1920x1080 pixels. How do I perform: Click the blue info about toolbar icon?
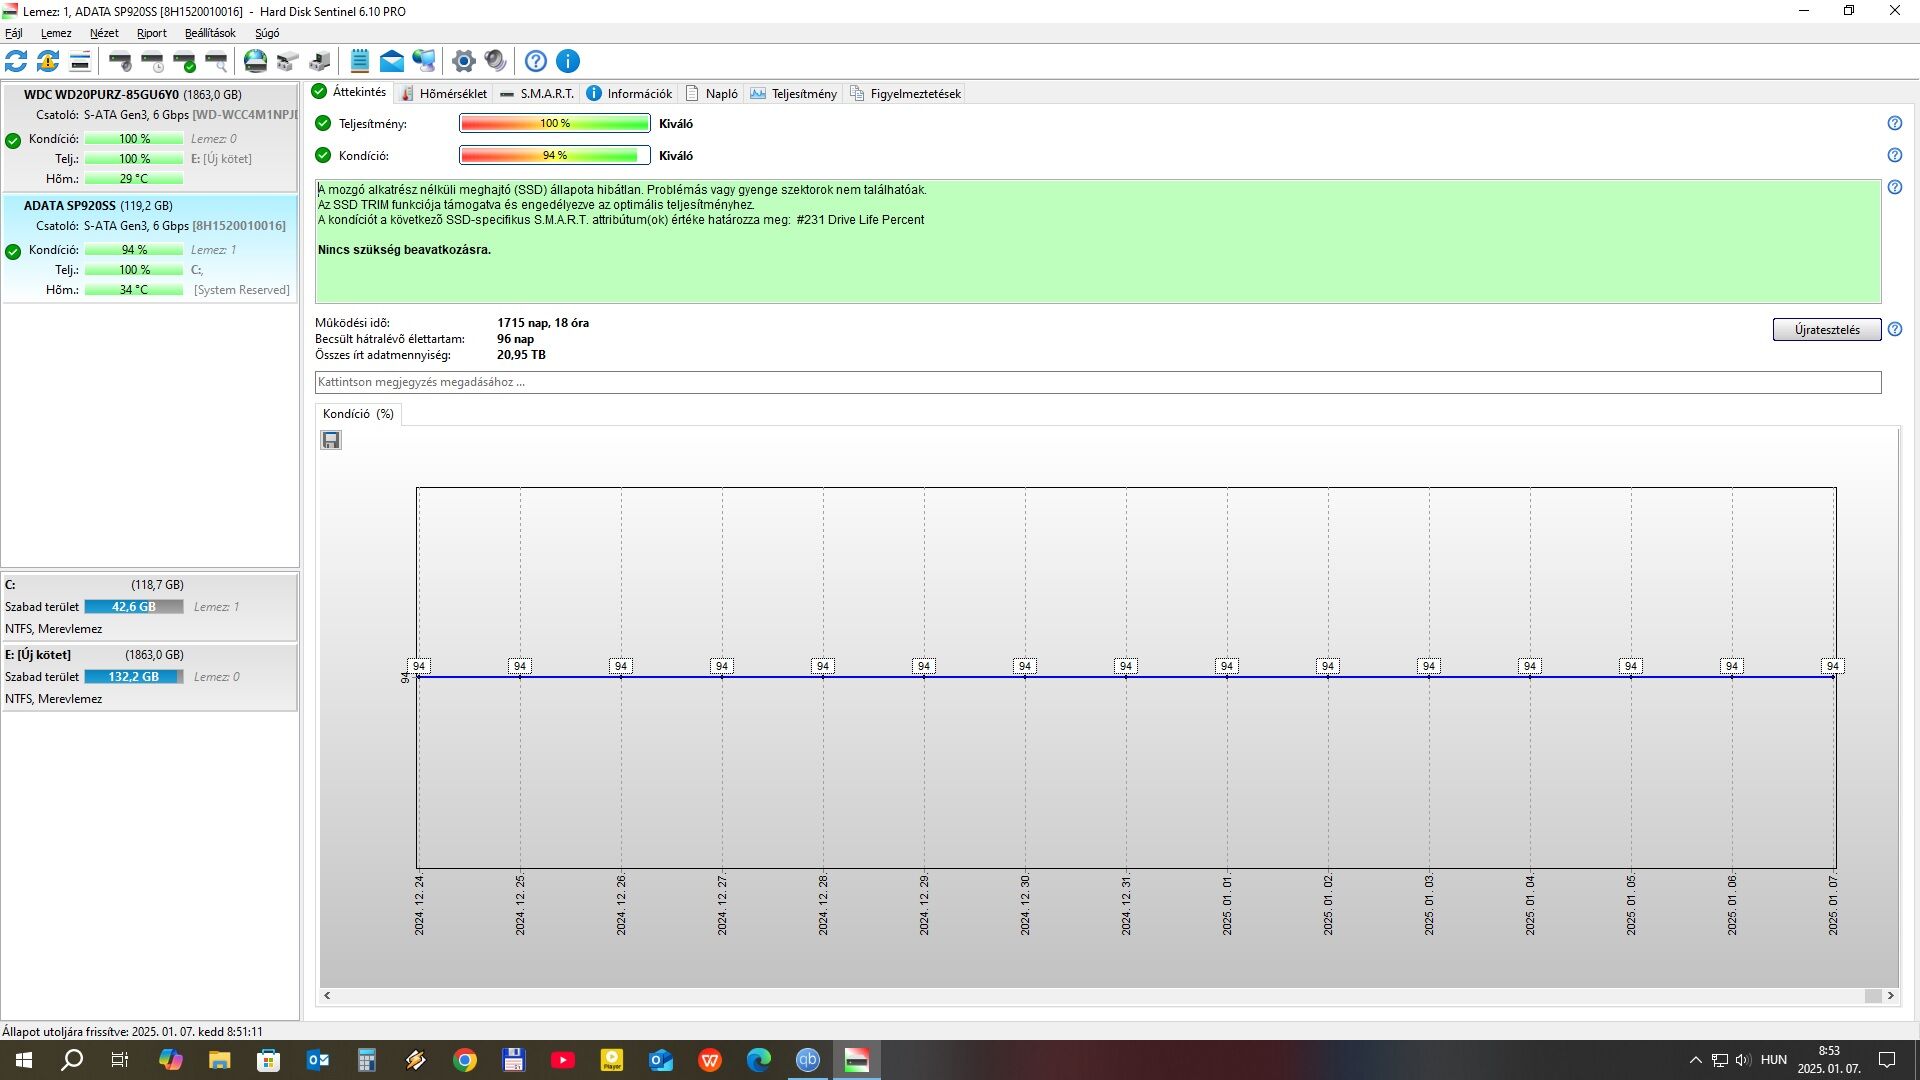568,61
